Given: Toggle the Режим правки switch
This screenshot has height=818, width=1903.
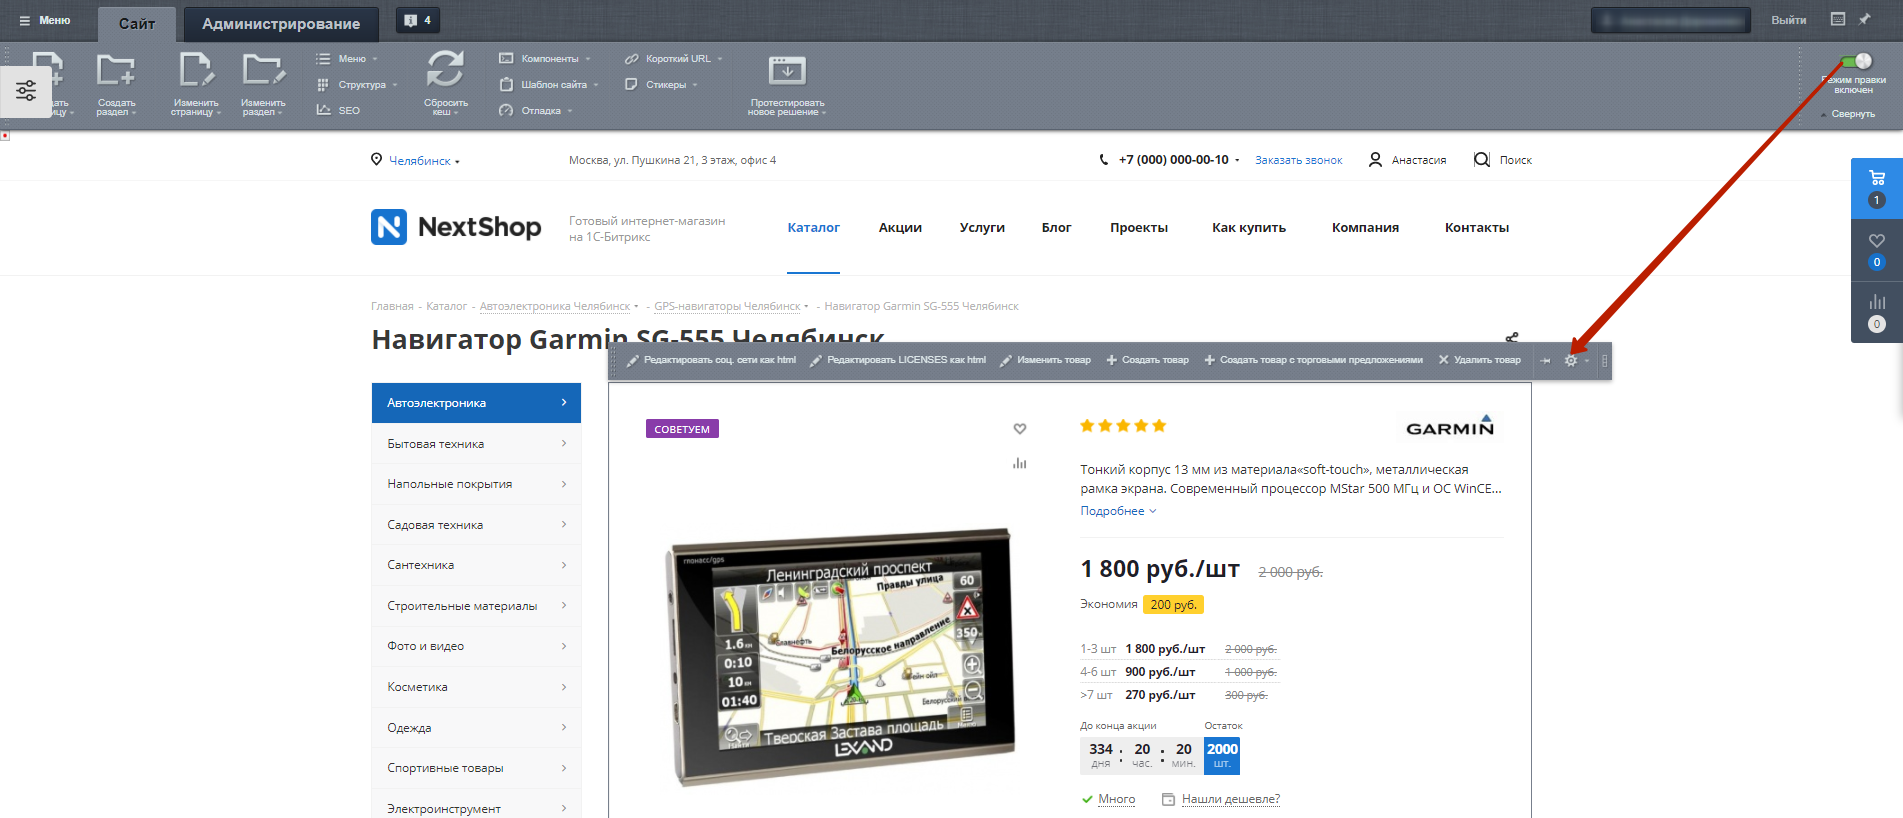Looking at the screenshot, I should [1856, 61].
